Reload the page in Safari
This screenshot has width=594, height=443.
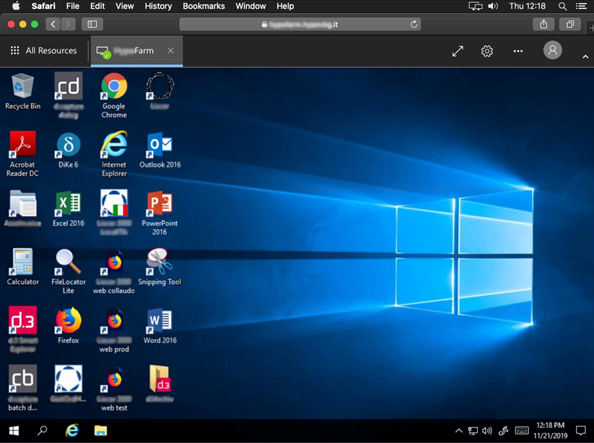click(414, 24)
